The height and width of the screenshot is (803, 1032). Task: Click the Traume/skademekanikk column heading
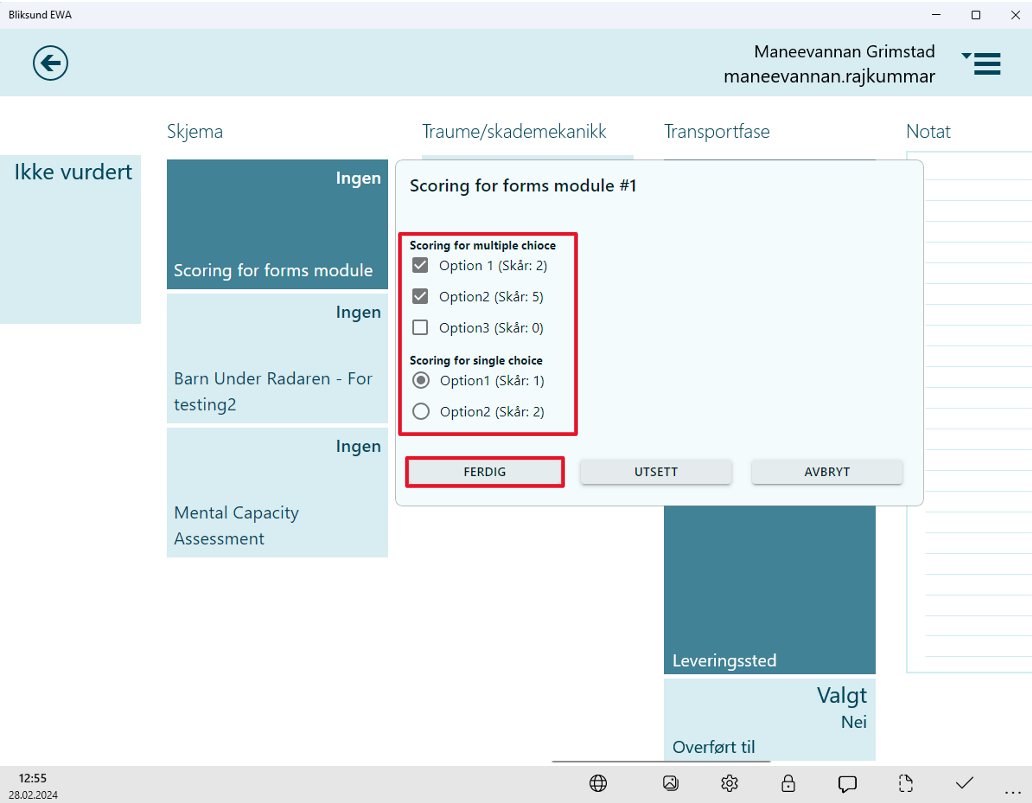click(x=514, y=132)
